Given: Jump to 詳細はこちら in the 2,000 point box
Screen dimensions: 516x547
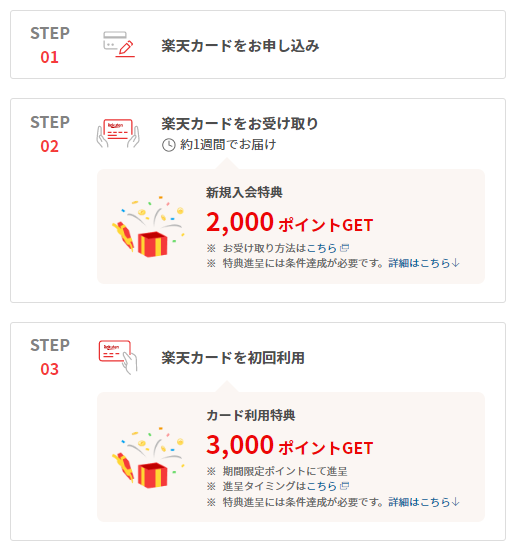Looking at the screenshot, I should [x=424, y=263].
